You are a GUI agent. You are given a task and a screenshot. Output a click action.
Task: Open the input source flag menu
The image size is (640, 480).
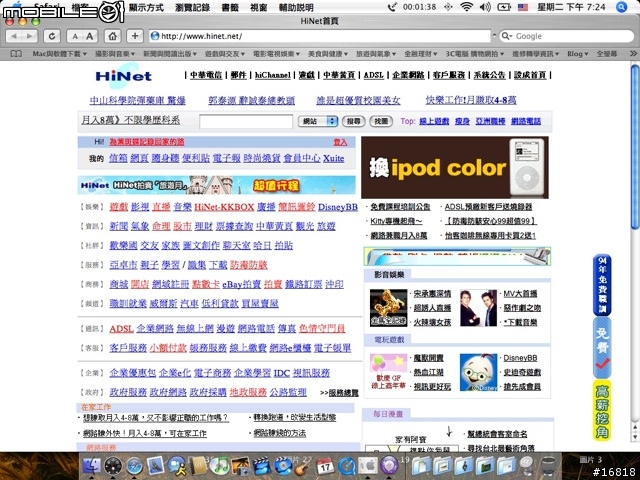(x=523, y=7)
